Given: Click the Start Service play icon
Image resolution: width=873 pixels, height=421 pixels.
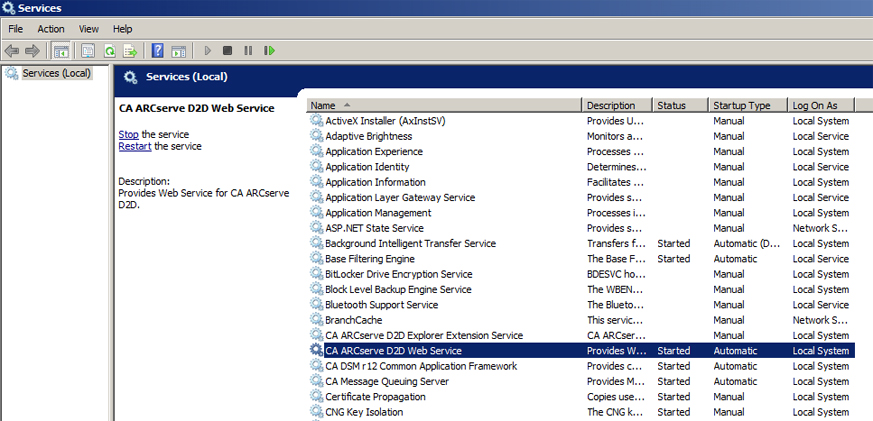Looking at the screenshot, I should coord(208,51).
